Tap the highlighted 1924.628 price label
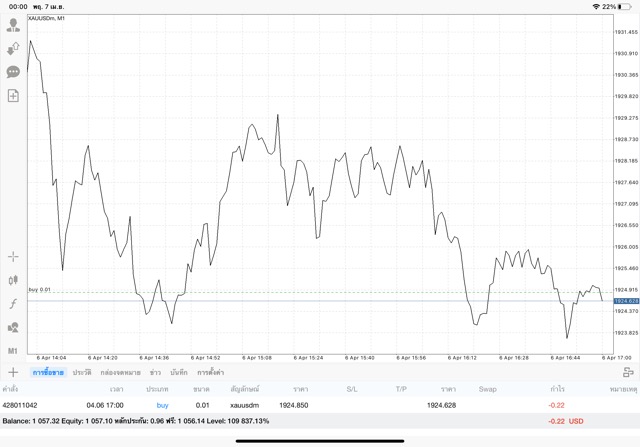The width and height of the screenshot is (640, 447). (626, 300)
